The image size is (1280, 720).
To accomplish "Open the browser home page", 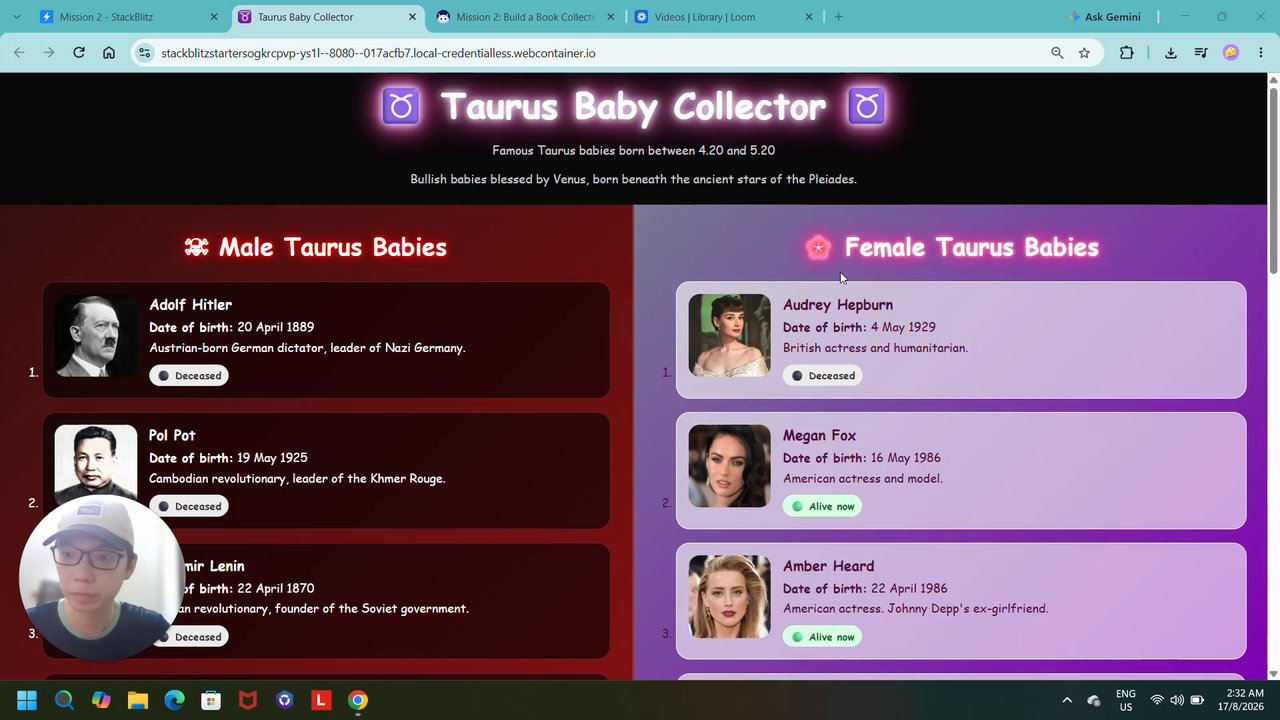I will pos(109,53).
